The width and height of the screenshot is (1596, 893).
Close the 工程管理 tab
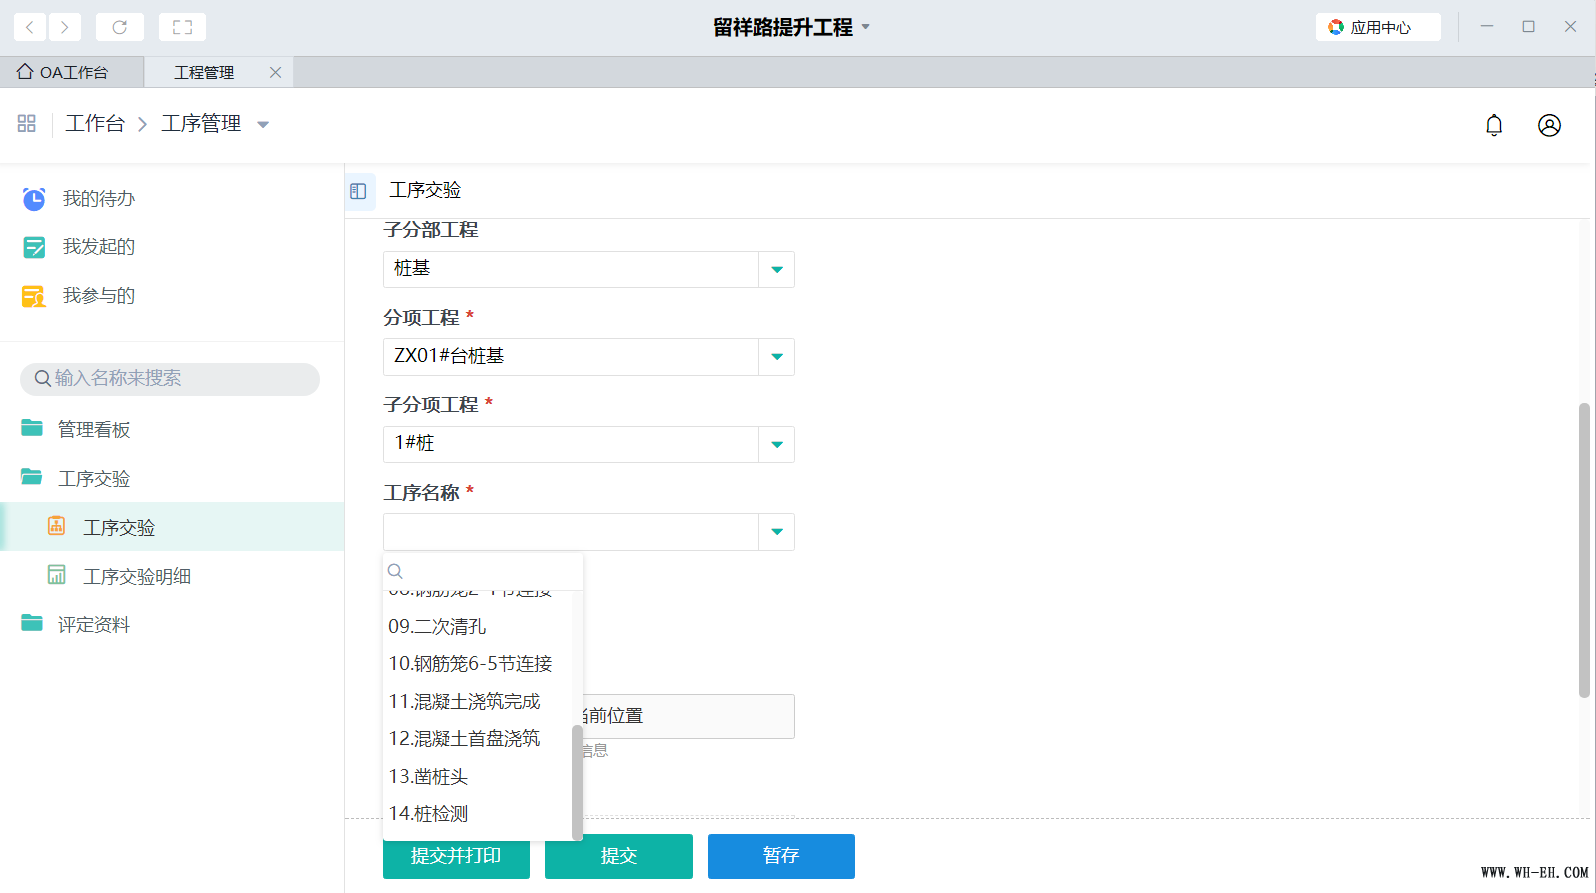(276, 72)
